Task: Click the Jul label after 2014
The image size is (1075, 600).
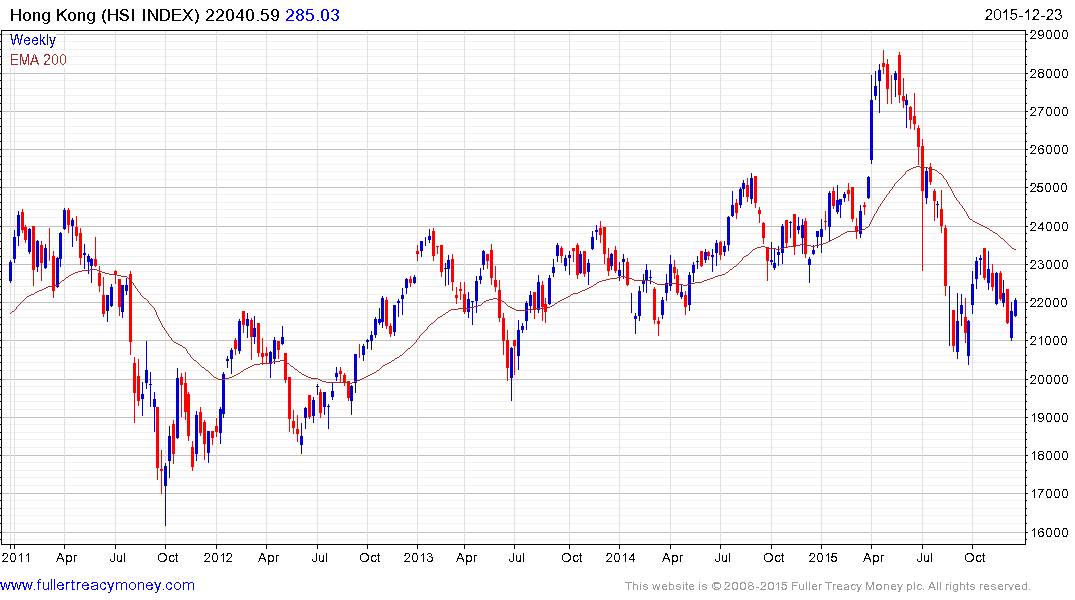Action: 722,557
